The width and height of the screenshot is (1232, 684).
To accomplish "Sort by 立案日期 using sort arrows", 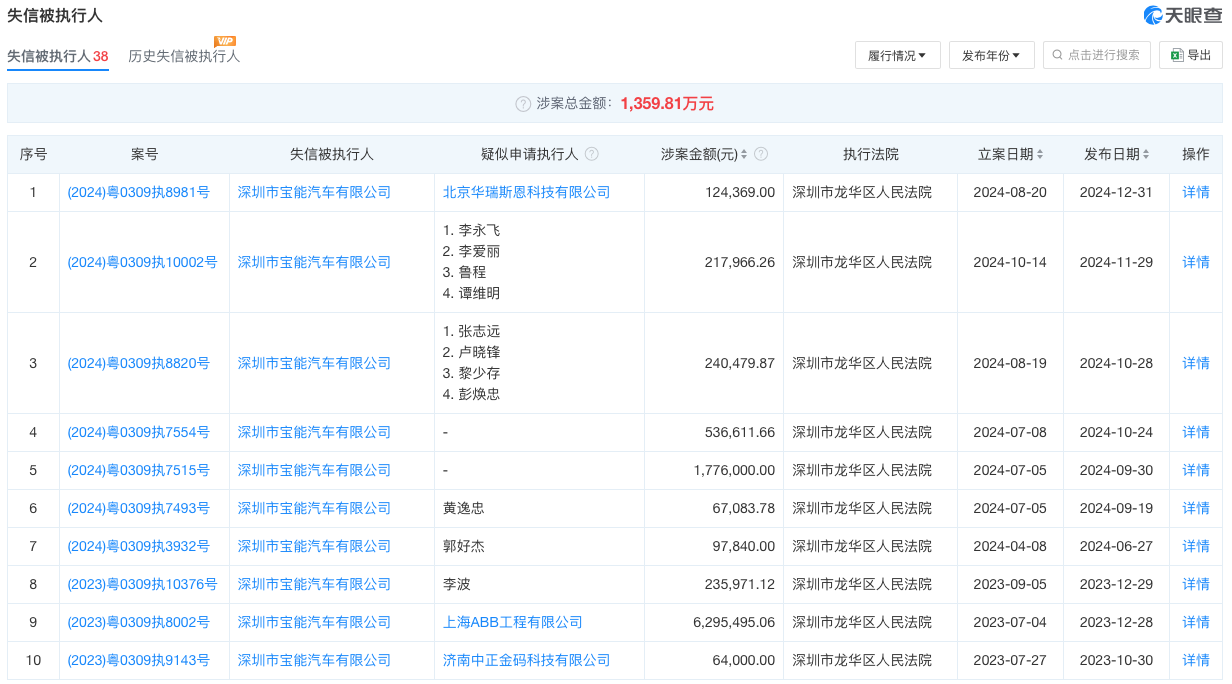I will click(1040, 154).
